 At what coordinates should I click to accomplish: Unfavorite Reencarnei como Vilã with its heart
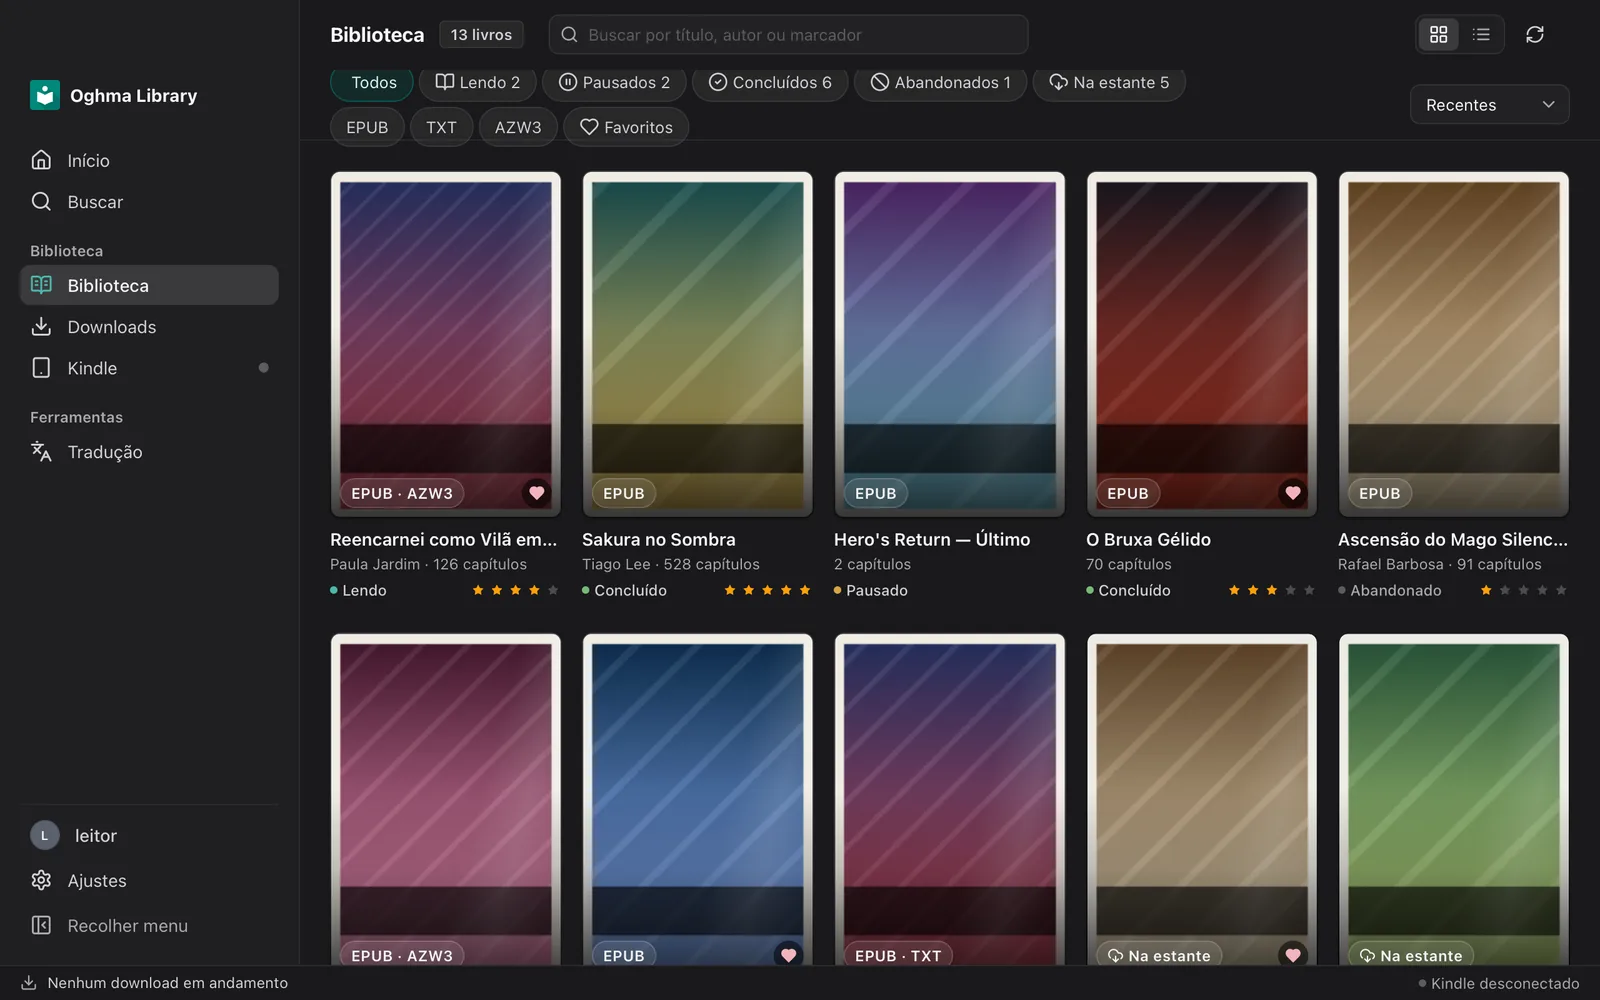(x=537, y=493)
